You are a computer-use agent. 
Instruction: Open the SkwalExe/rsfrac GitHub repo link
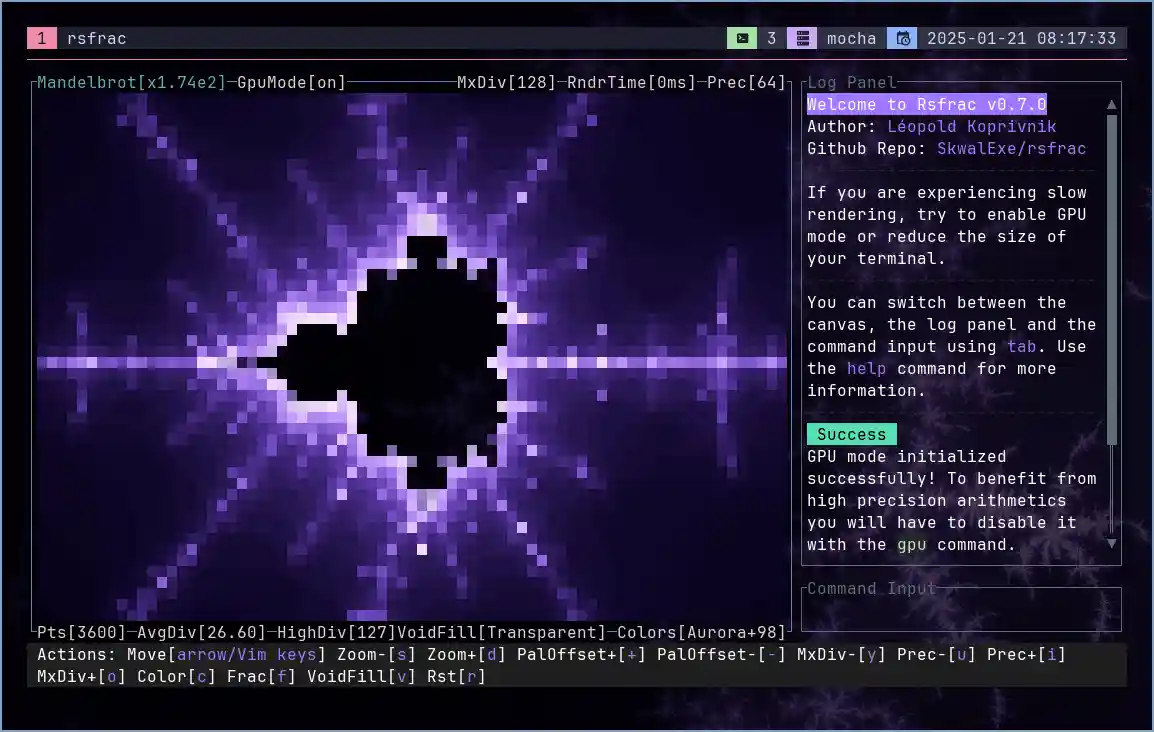[1011, 148]
